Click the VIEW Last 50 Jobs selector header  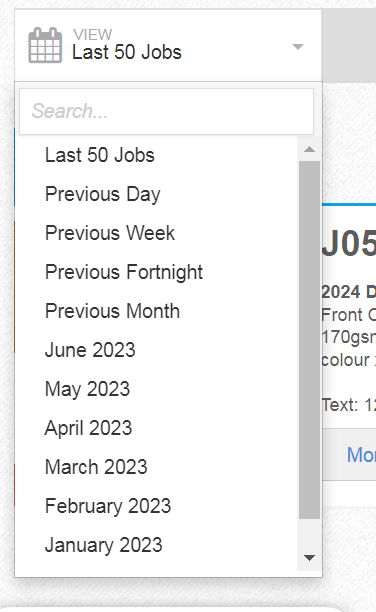click(x=168, y=46)
